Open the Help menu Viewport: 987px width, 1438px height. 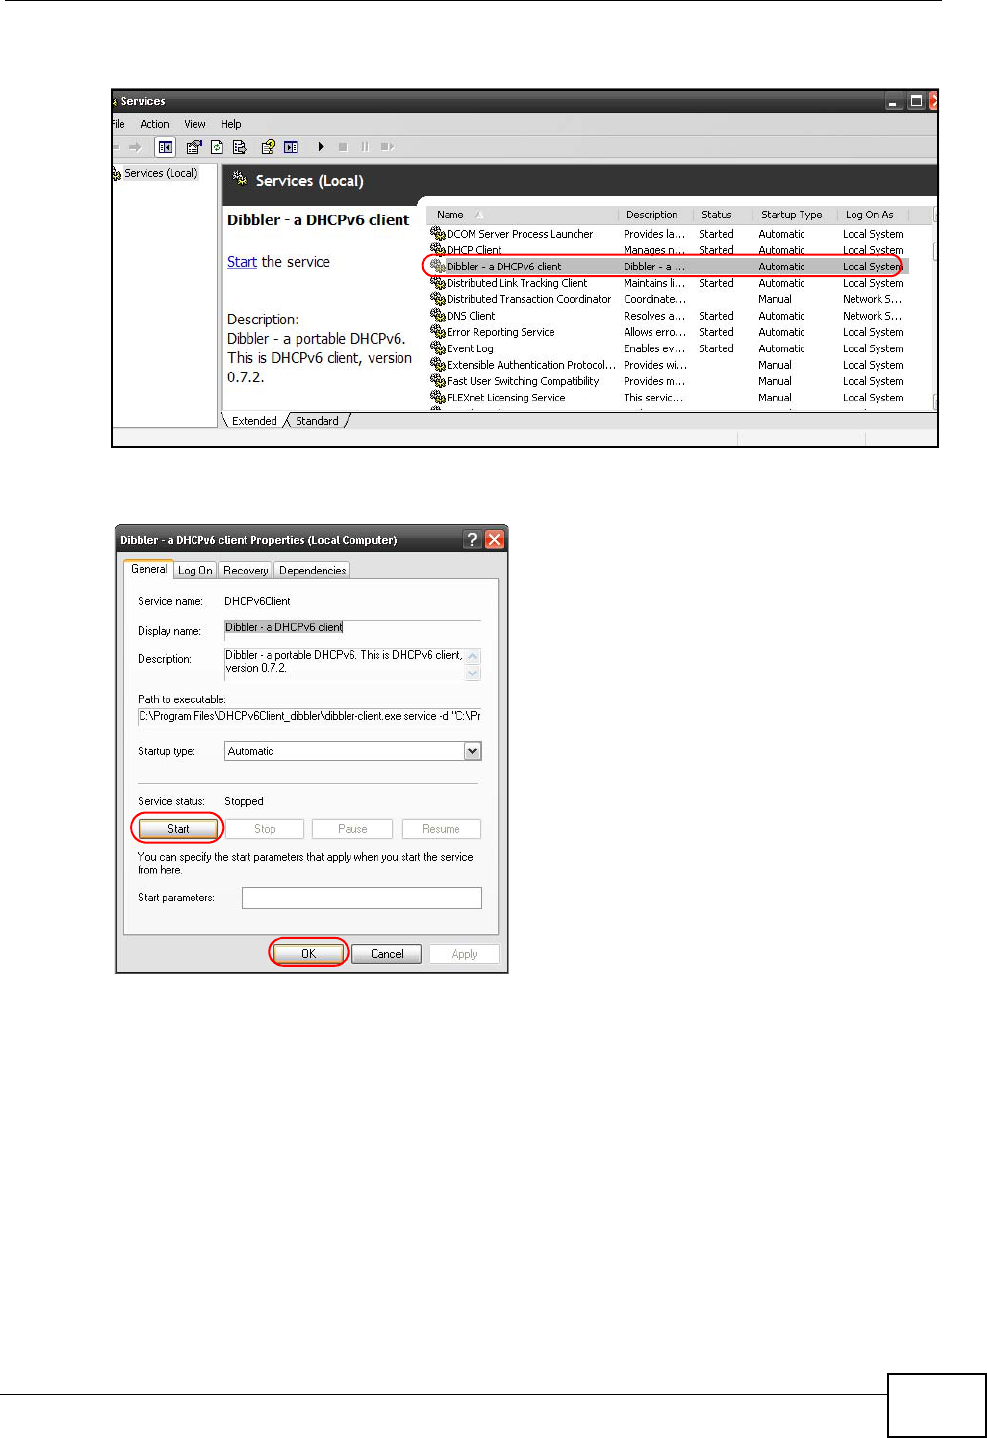[x=231, y=124]
